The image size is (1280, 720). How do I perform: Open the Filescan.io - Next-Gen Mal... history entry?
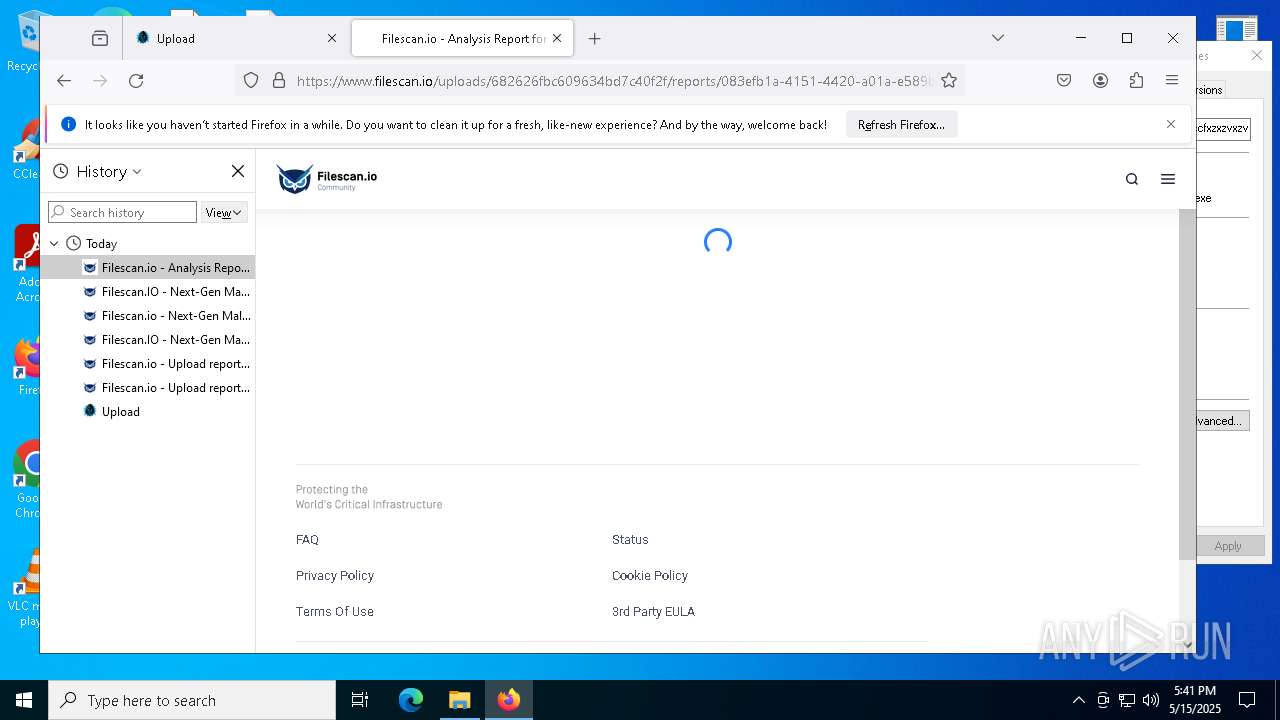coord(148,316)
